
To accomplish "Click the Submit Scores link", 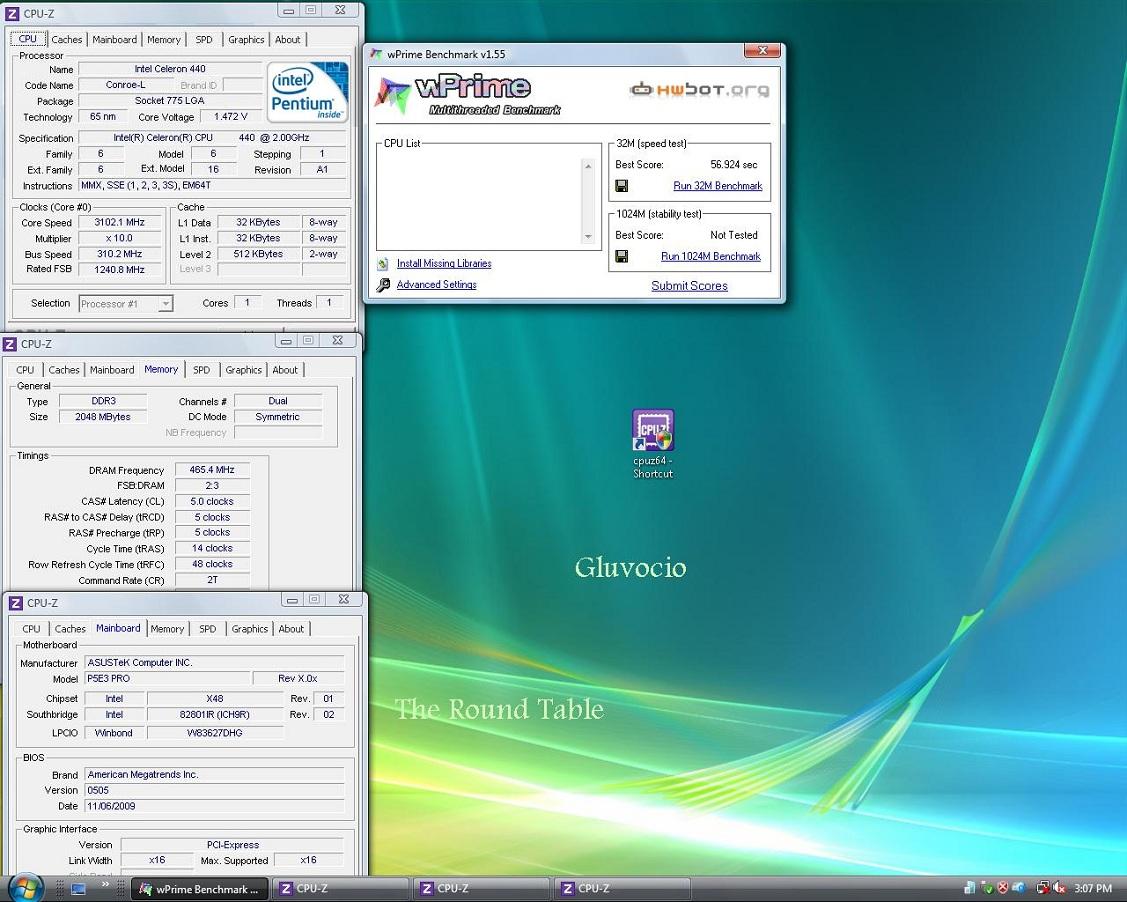I will pyautogui.click(x=689, y=286).
